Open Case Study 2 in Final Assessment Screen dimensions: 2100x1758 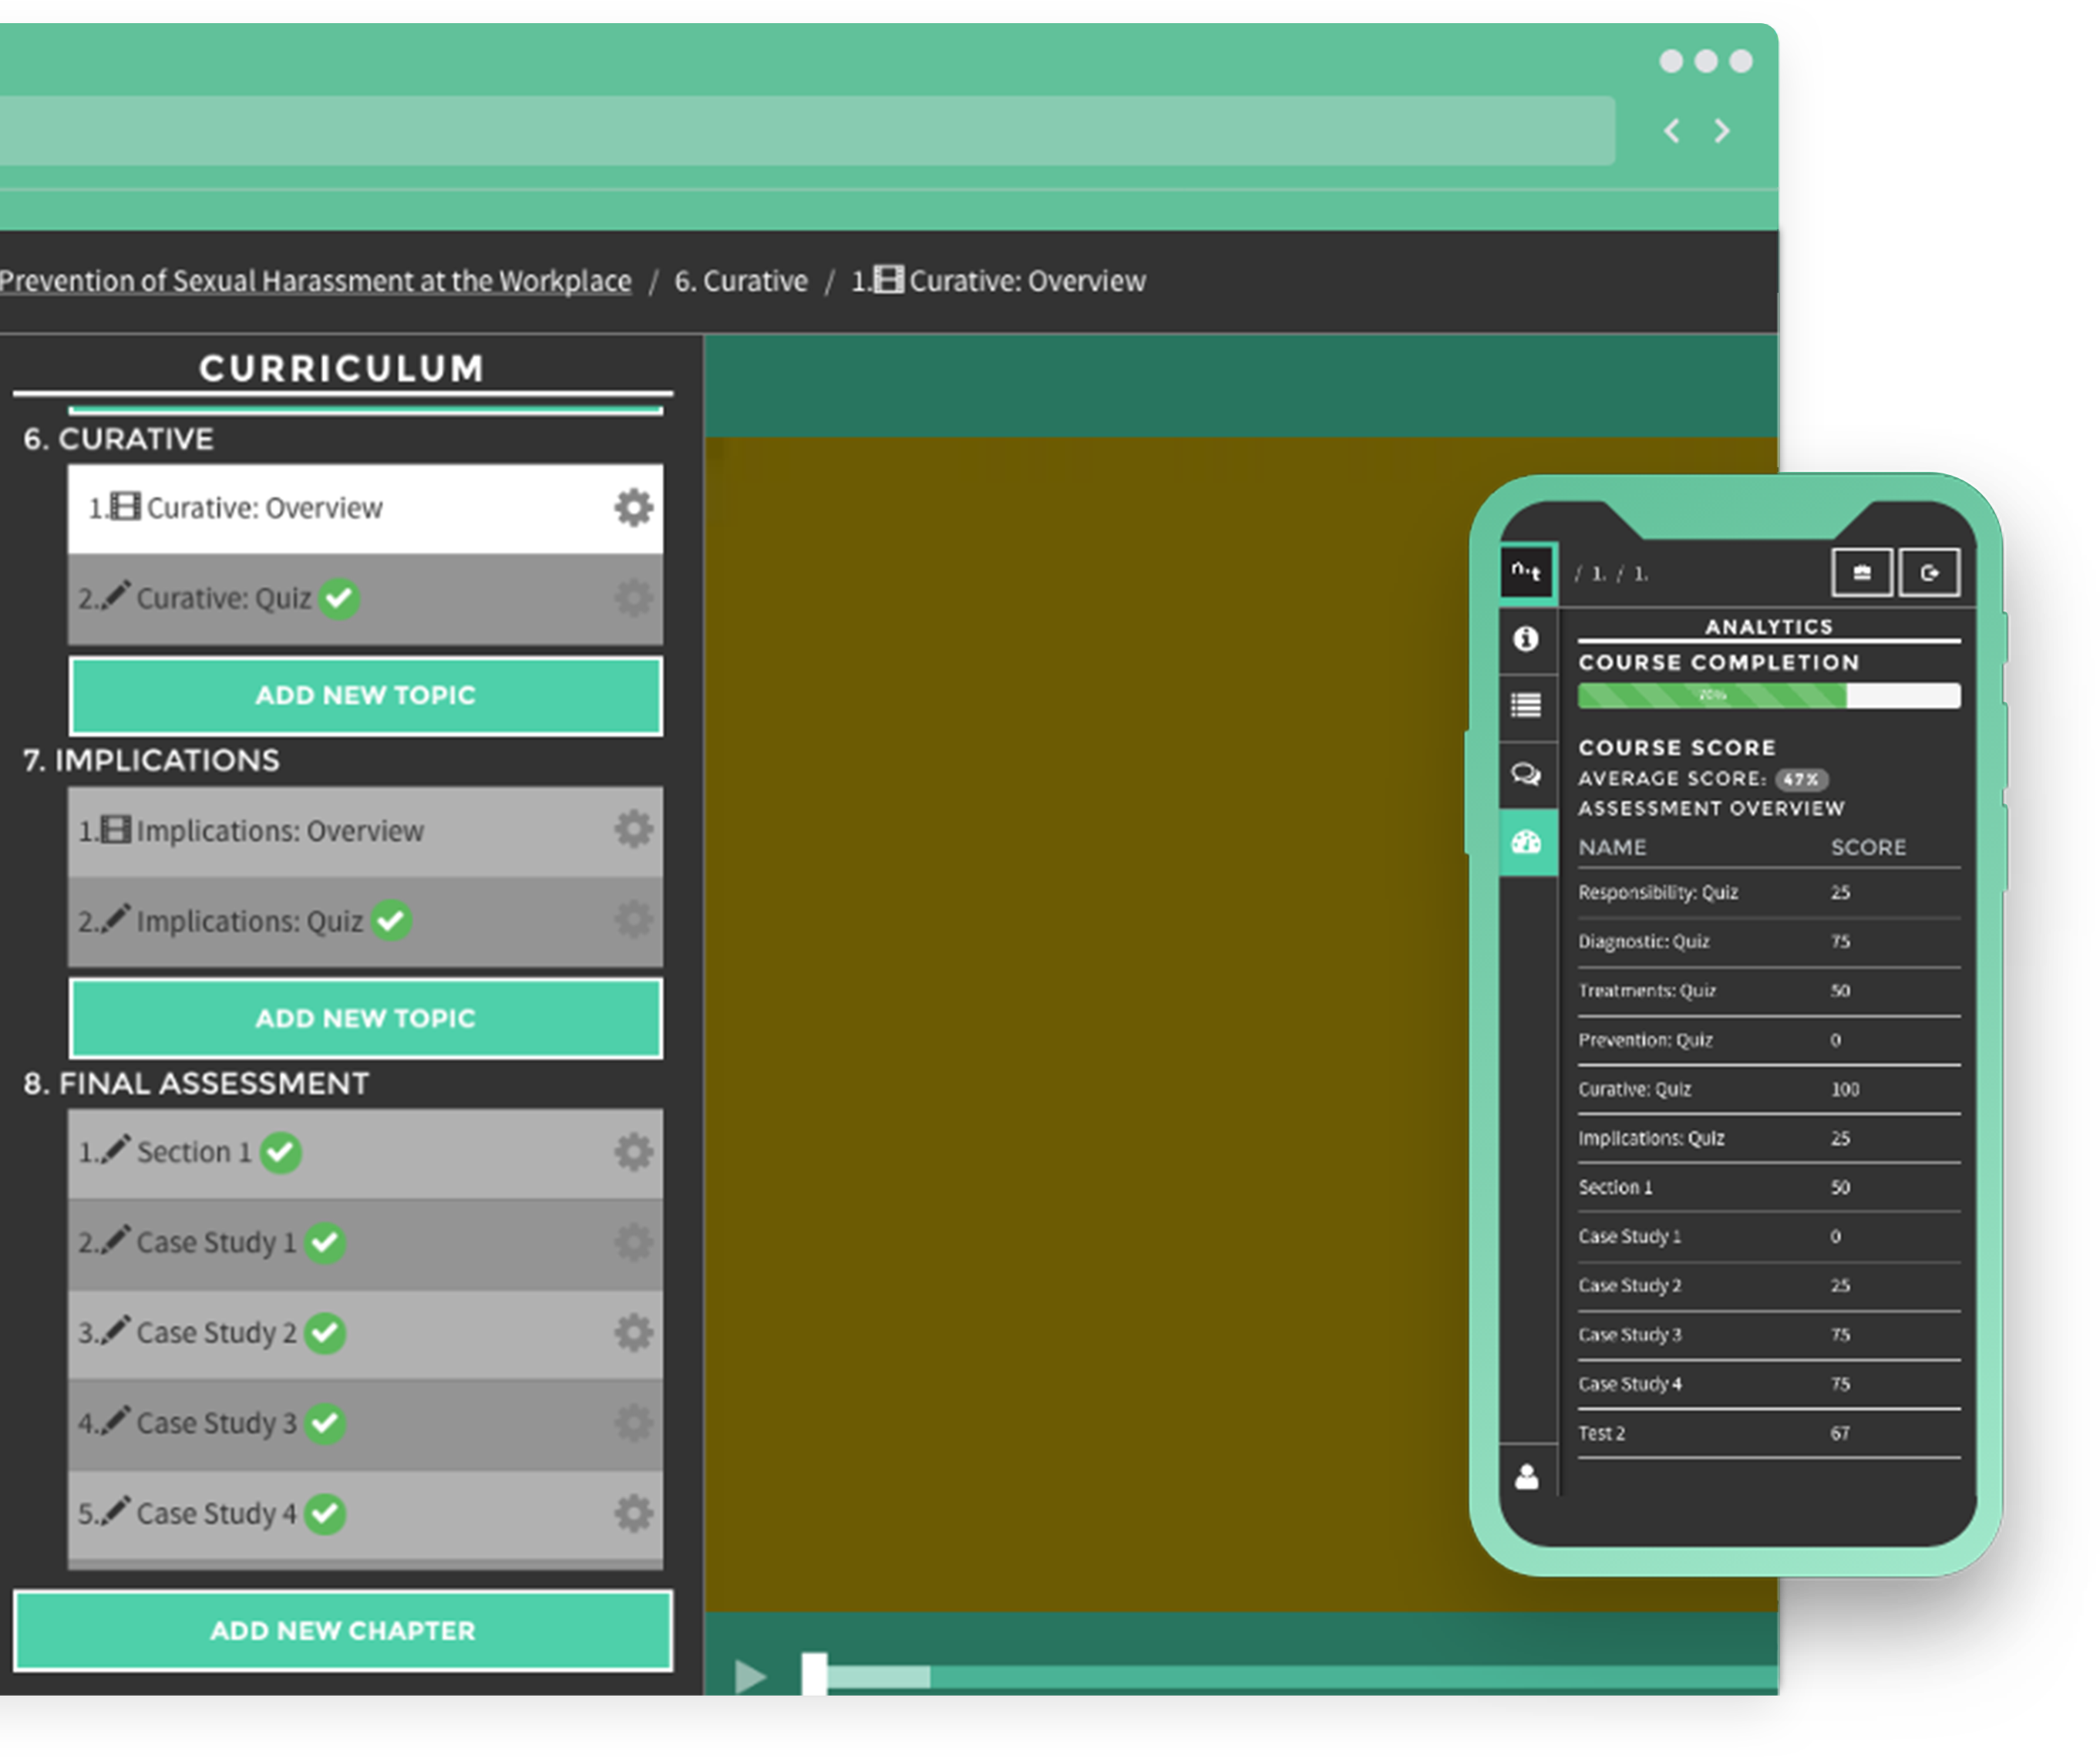[216, 1333]
